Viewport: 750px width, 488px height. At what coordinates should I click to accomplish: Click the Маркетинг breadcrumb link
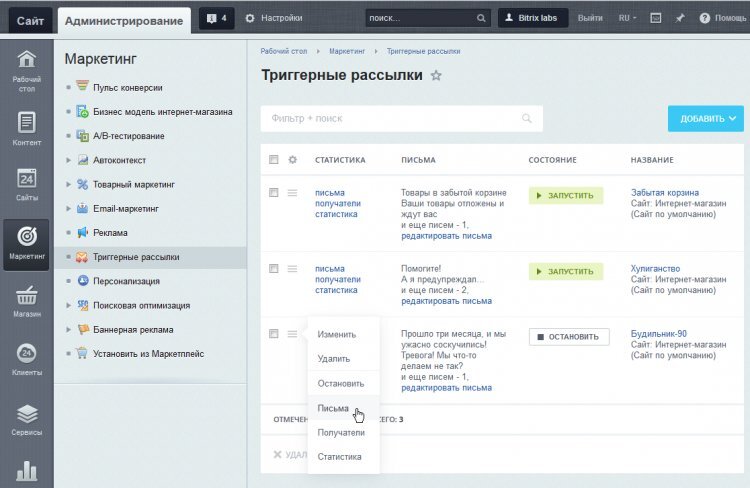pos(347,51)
